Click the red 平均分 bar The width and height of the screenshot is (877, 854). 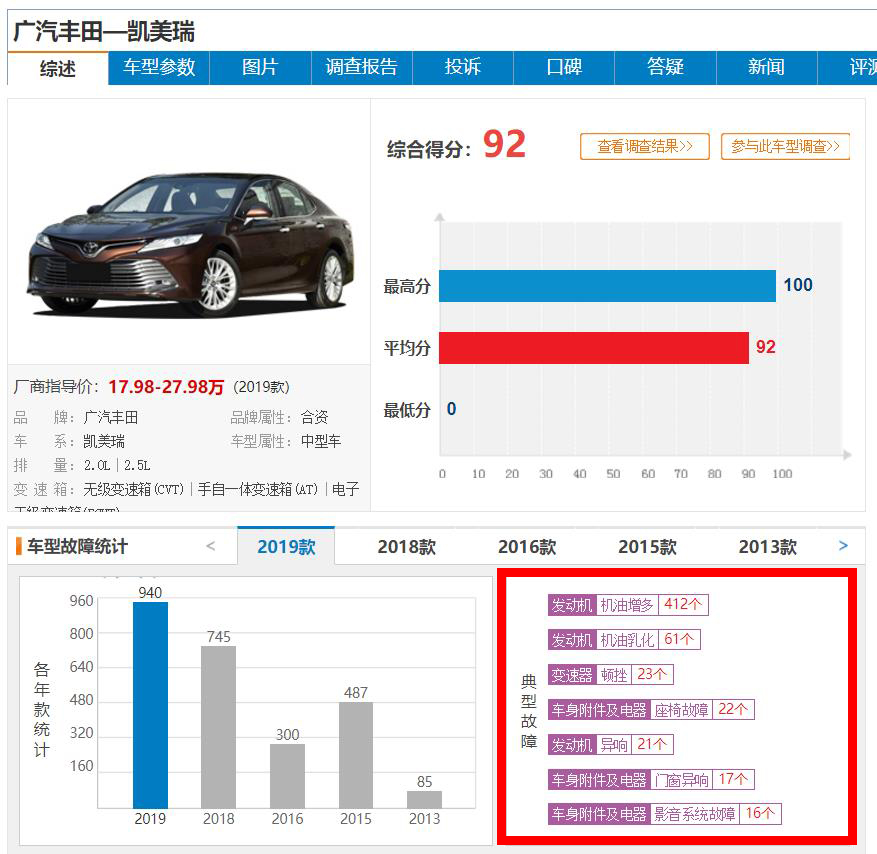pyautogui.click(x=594, y=348)
